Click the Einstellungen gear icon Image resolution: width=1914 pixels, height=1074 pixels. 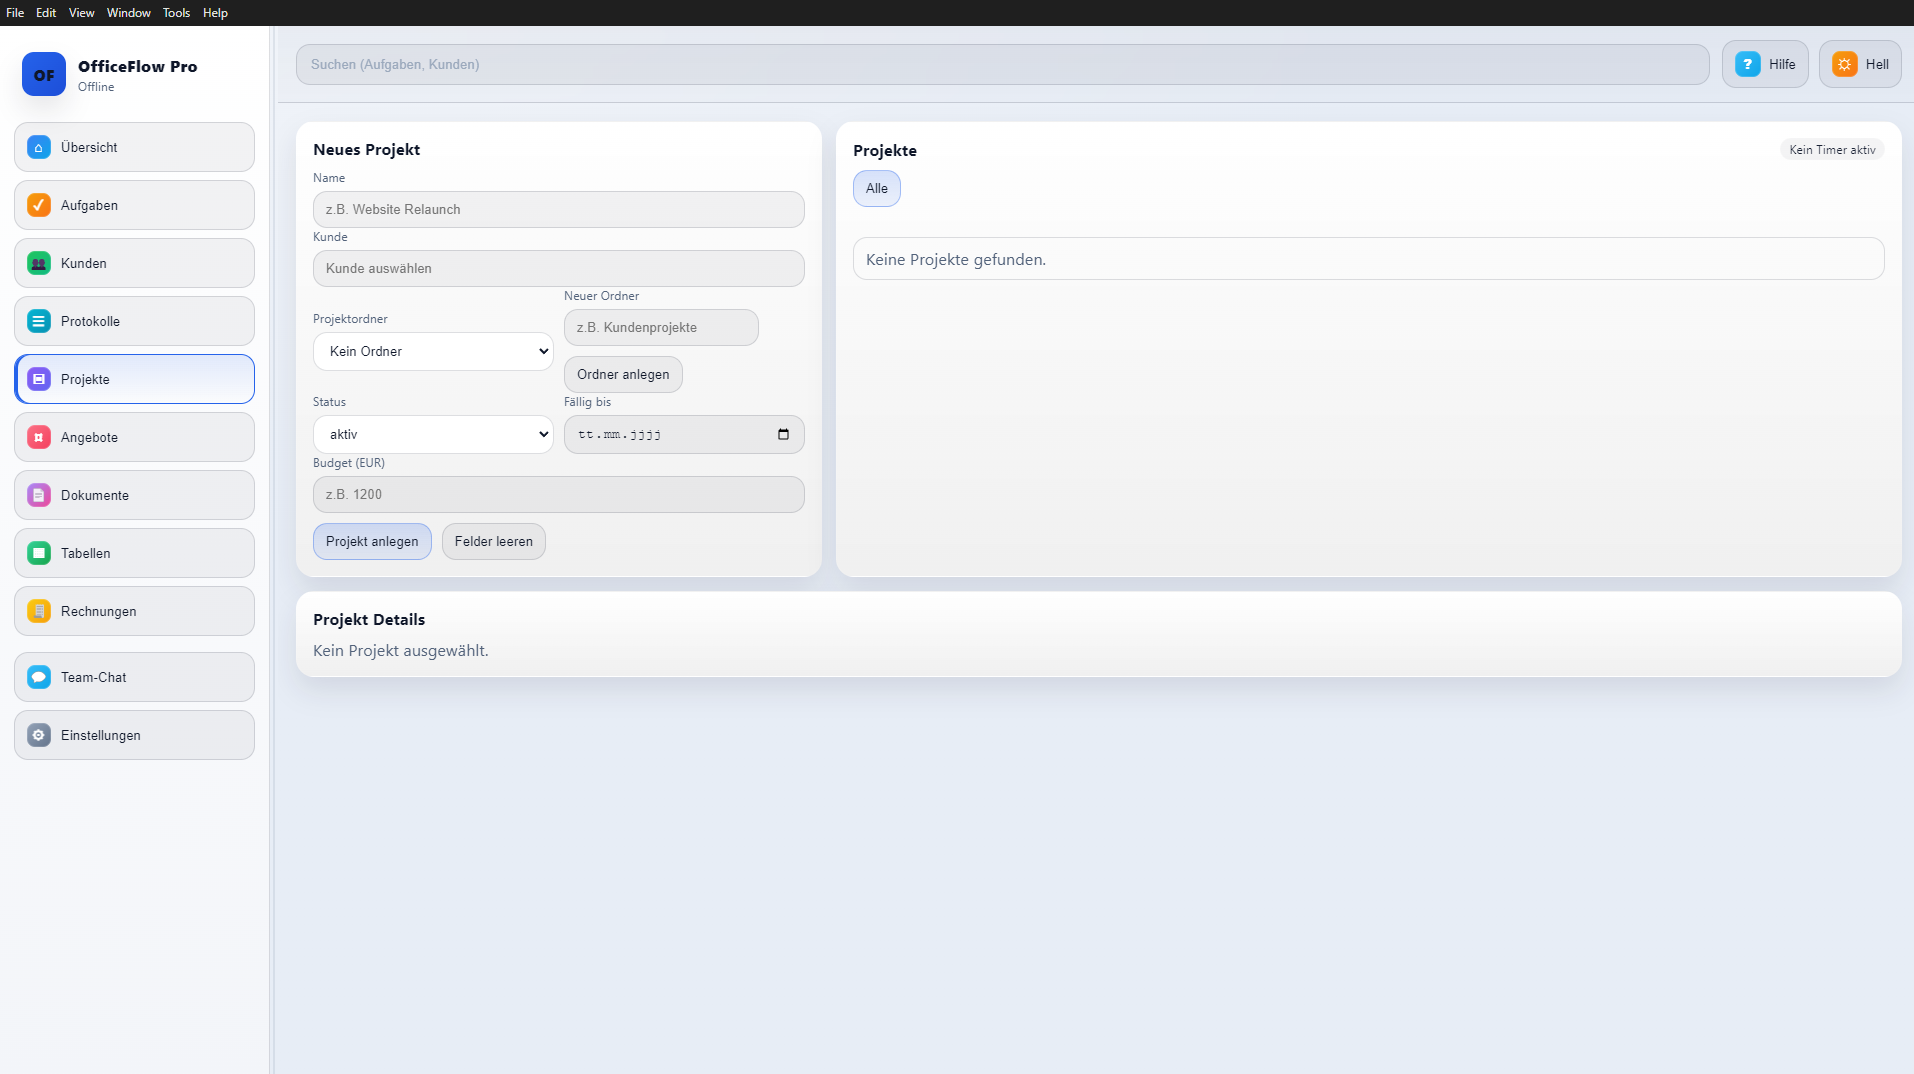click(x=39, y=735)
